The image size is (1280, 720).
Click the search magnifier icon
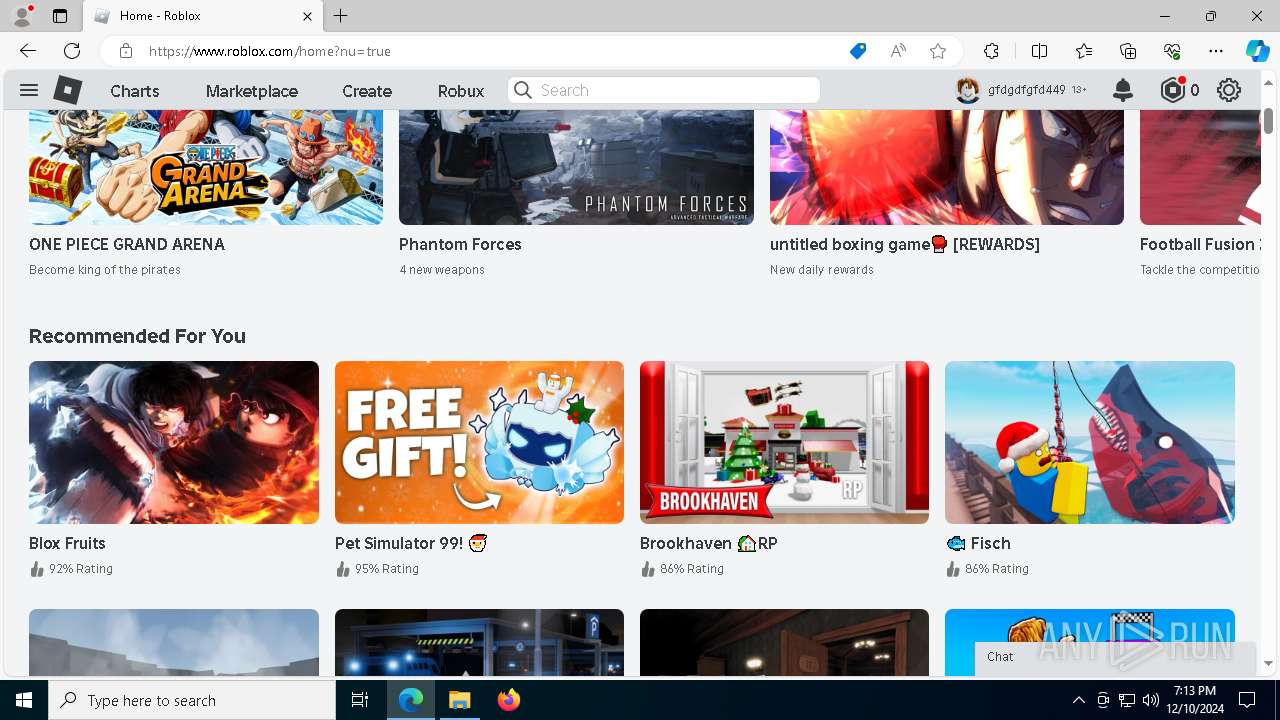(x=523, y=90)
